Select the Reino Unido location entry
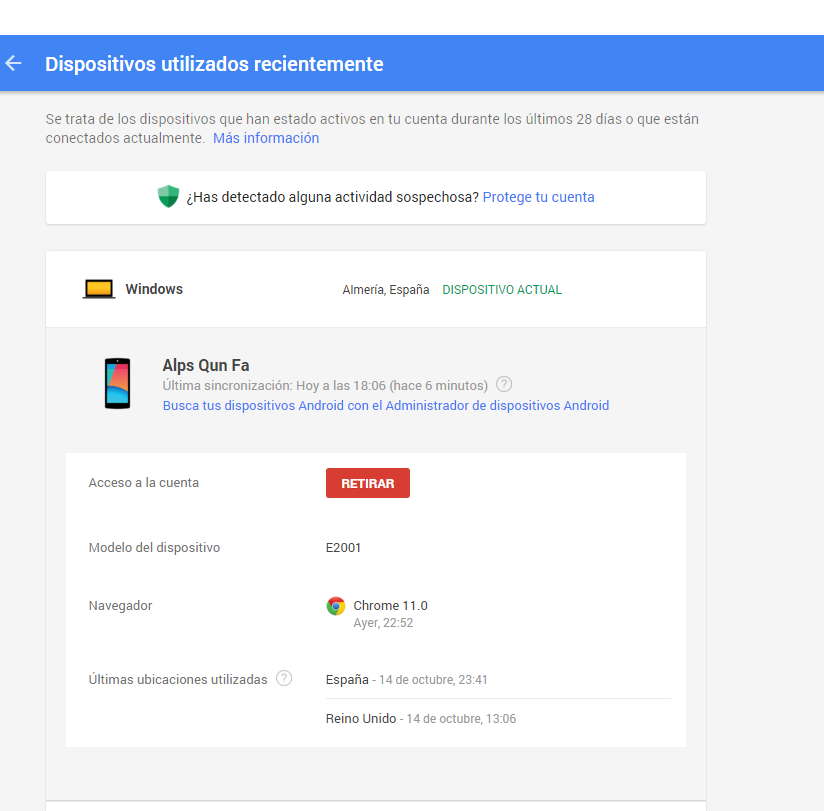The height and width of the screenshot is (811, 824). click(x=361, y=719)
